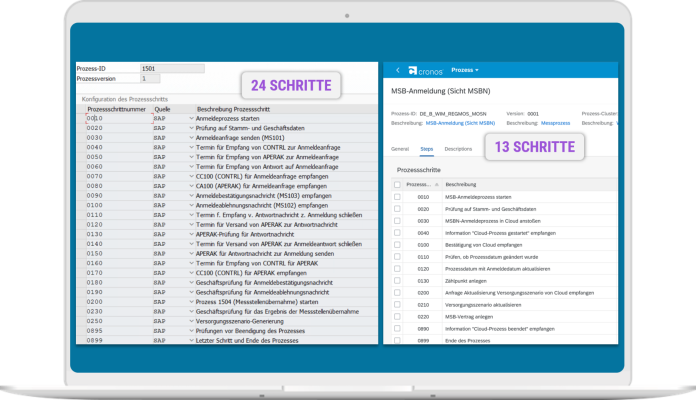Open the Quelle dropdown for step 0070
Screen dimensions: 696x400
point(191,176)
